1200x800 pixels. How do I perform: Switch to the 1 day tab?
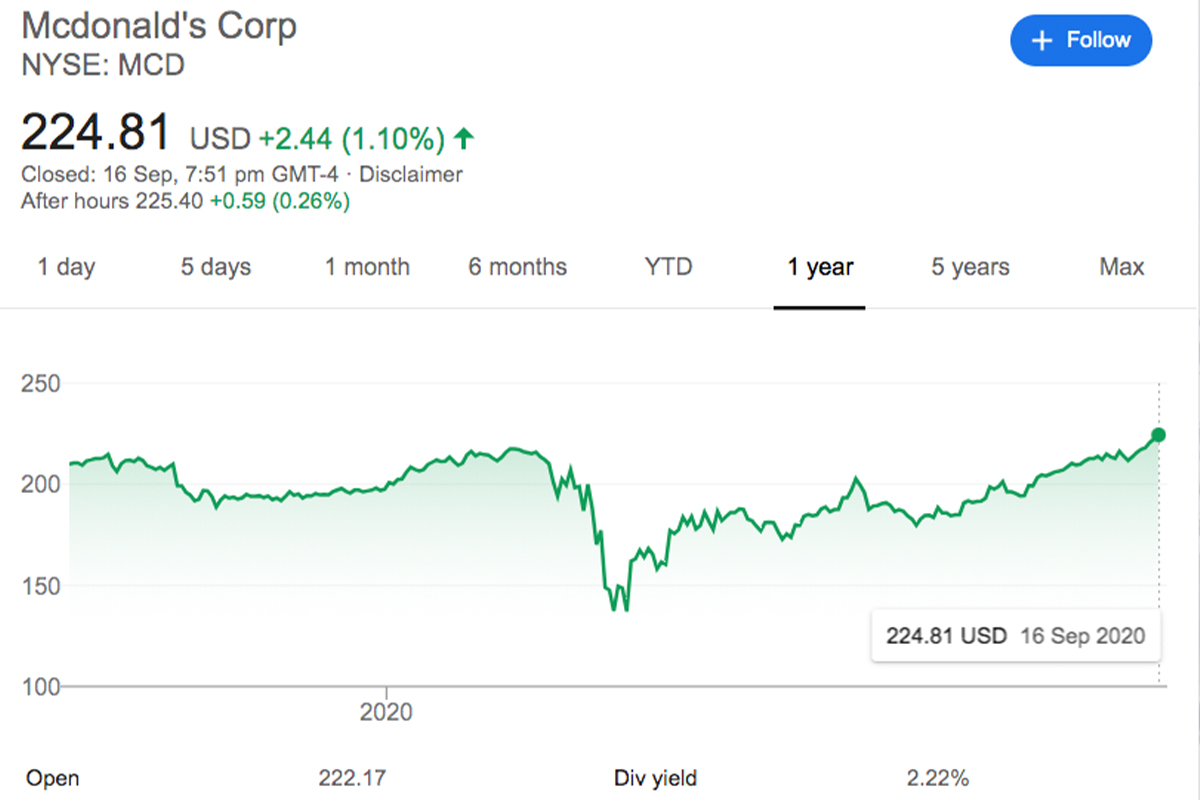coord(66,267)
